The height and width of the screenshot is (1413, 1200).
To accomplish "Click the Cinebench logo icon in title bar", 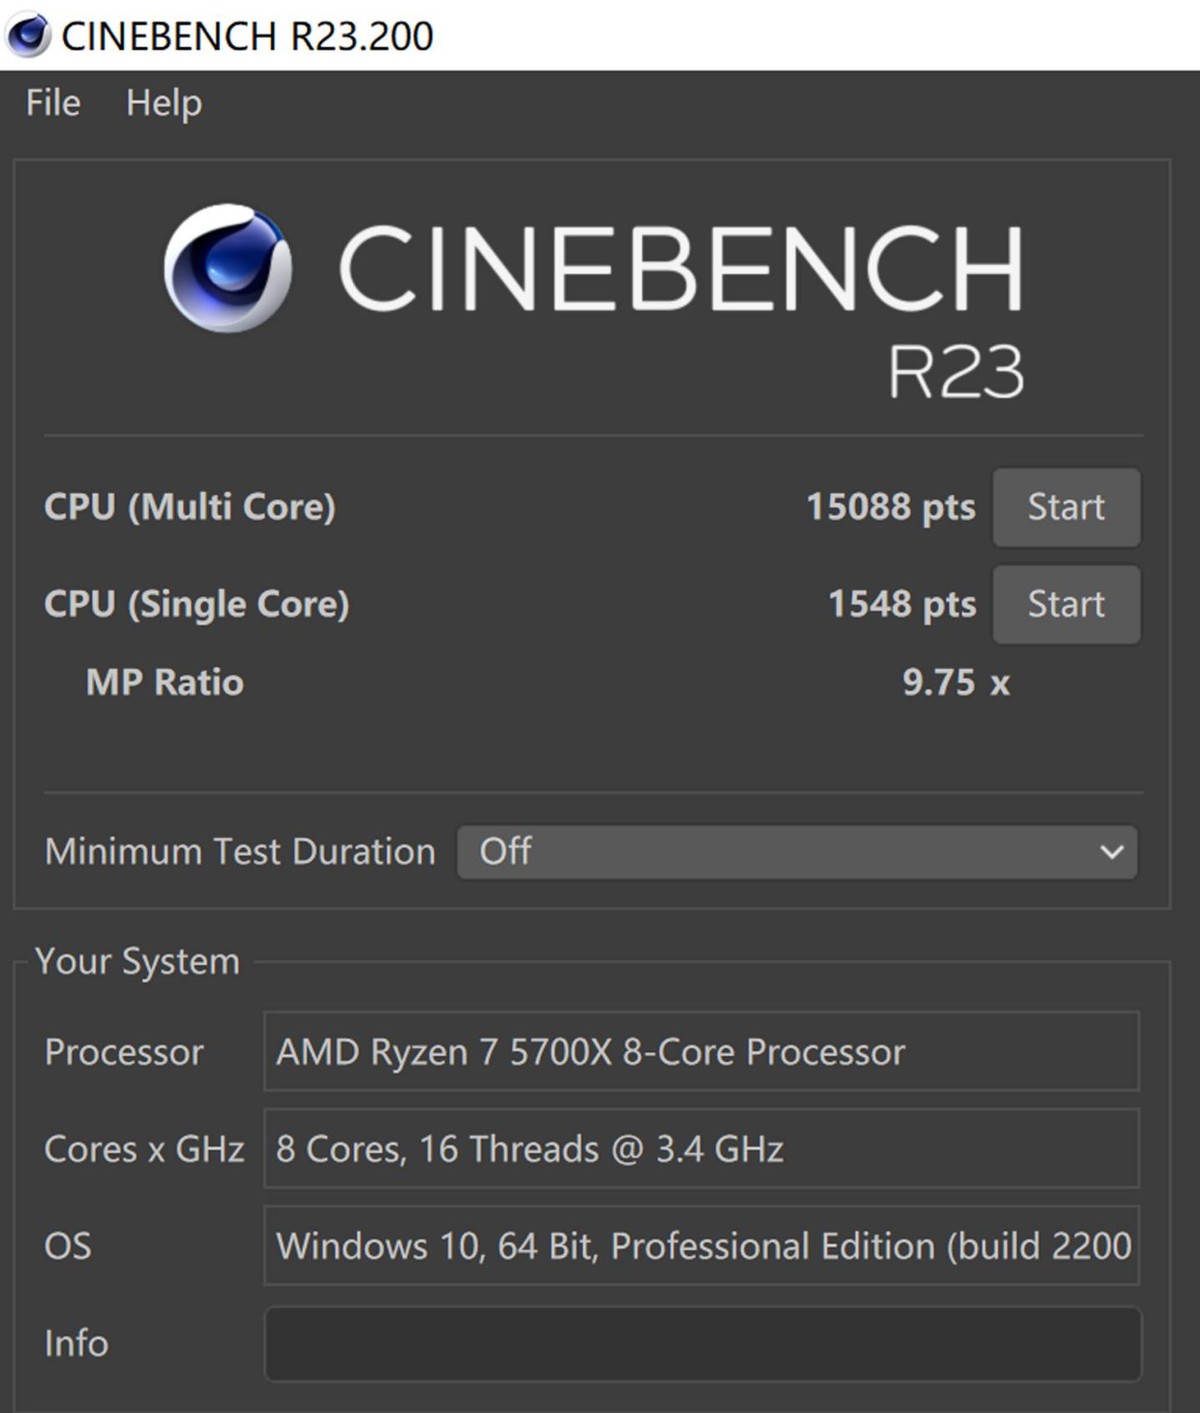I will click(30, 36).
